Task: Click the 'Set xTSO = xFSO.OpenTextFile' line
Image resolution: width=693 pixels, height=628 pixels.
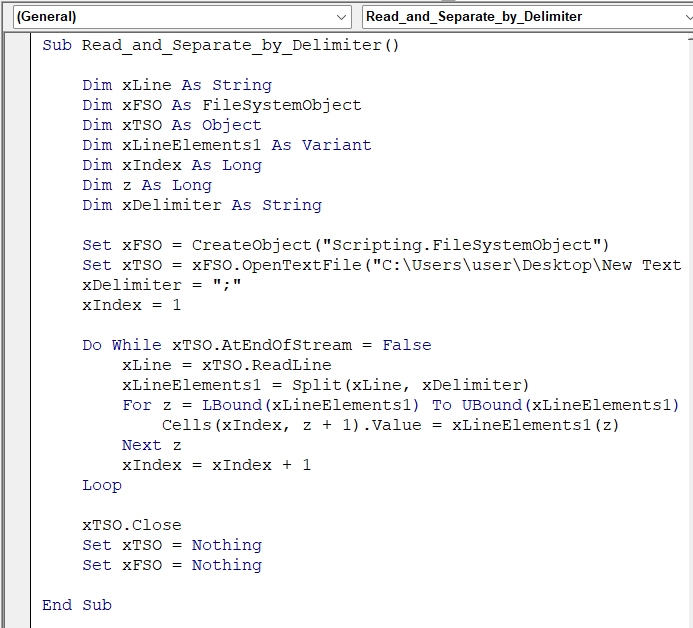Action: [382, 265]
